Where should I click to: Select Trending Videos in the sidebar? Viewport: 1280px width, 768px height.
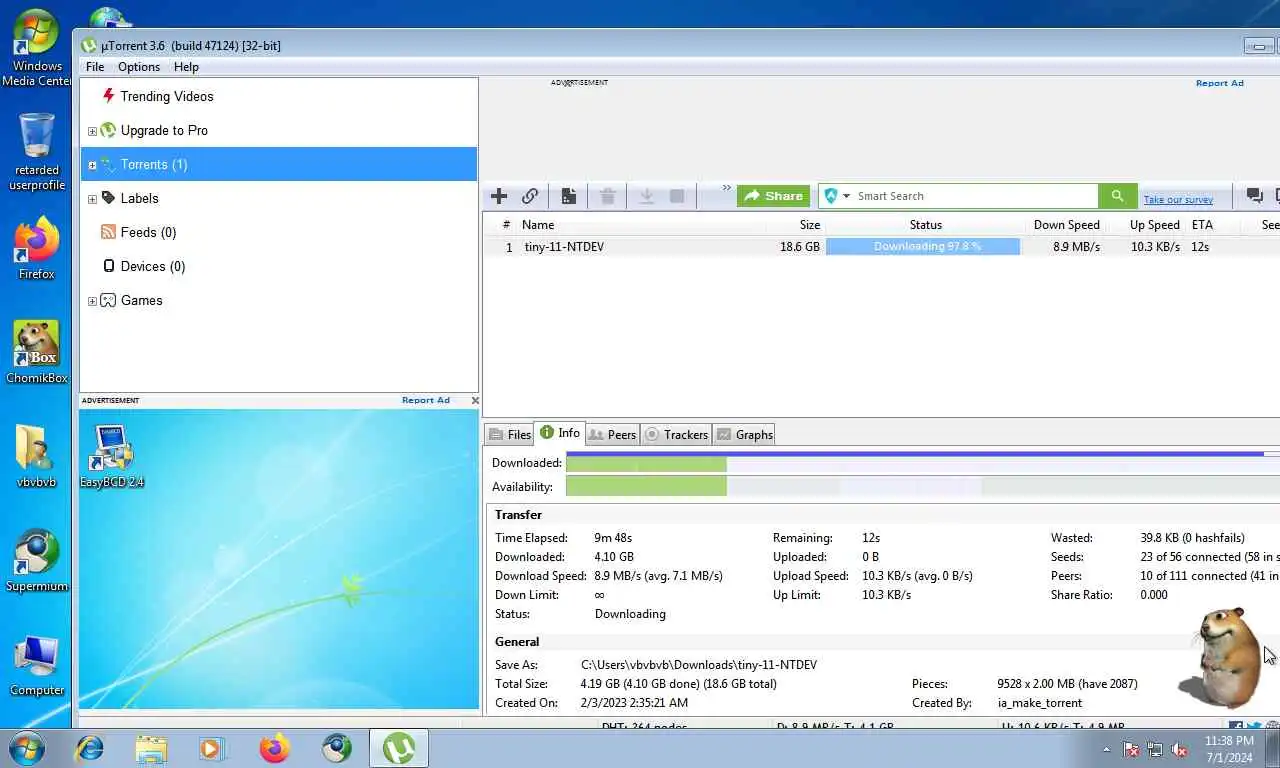point(167,96)
